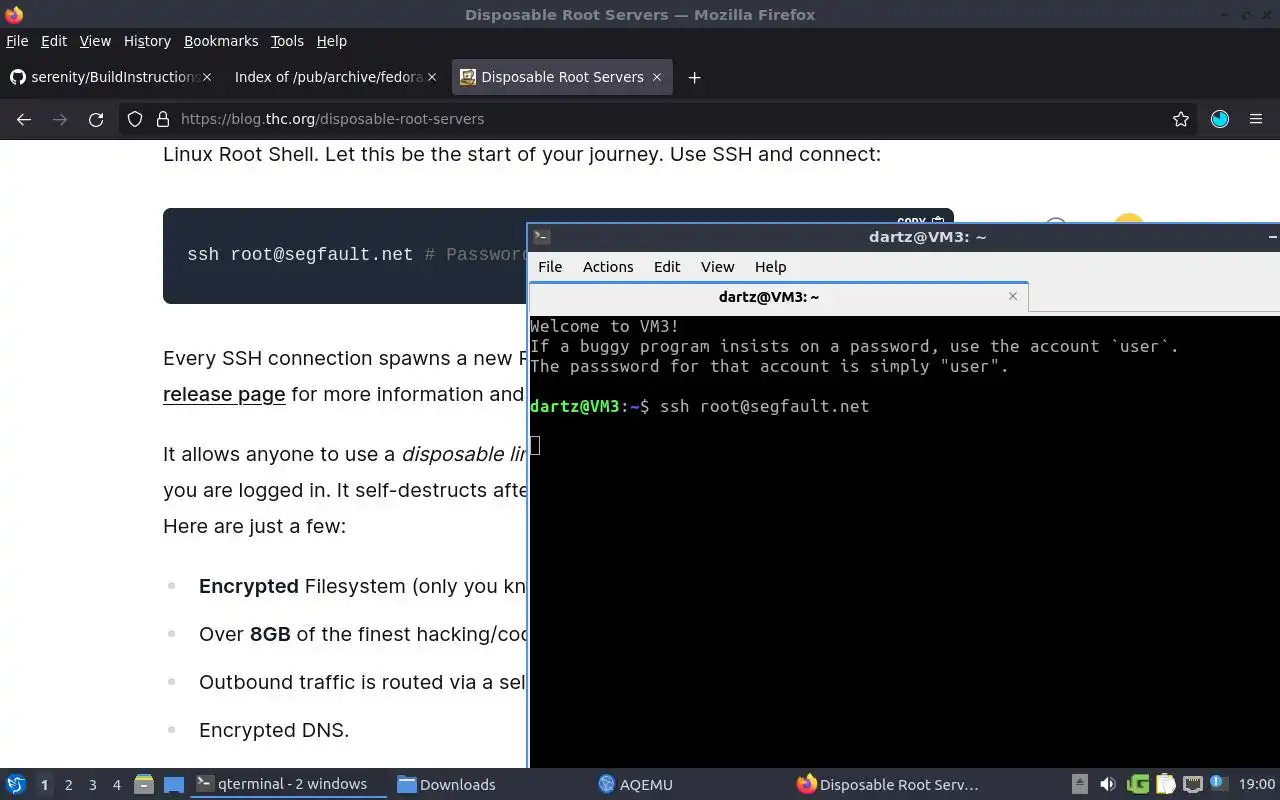Open the terminal's Edit menu
Viewport: 1280px width, 800px height.
click(667, 267)
